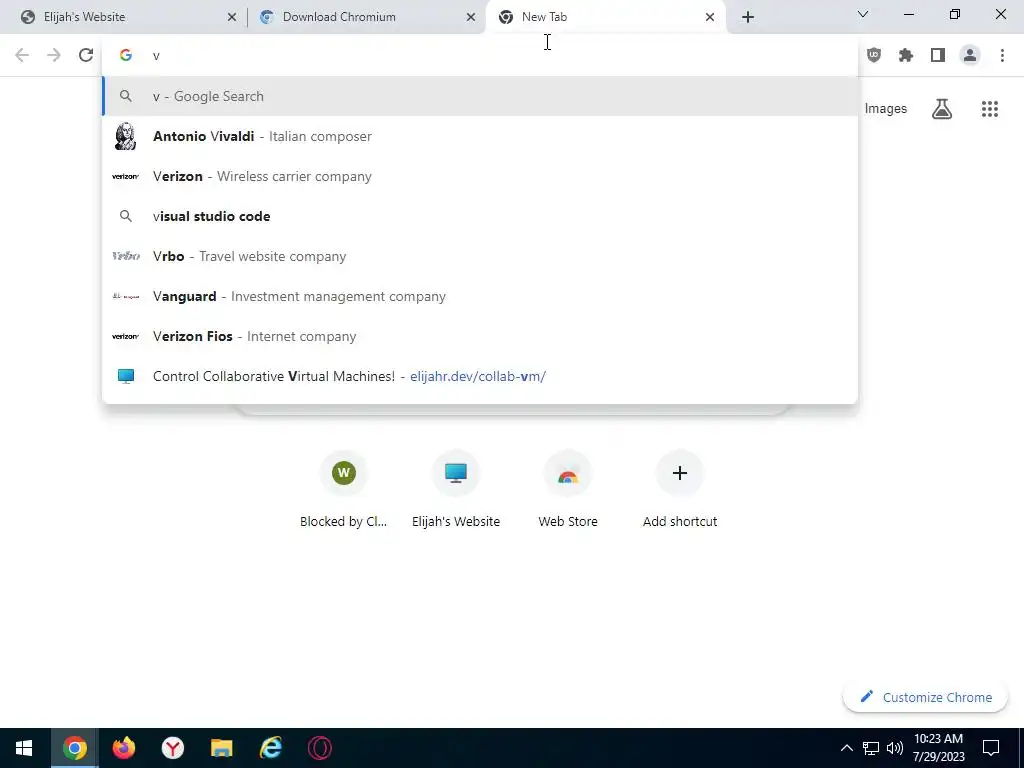Open the Extensions puzzle-piece menu
The width and height of the screenshot is (1024, 768).
click(x=906, y=56)
